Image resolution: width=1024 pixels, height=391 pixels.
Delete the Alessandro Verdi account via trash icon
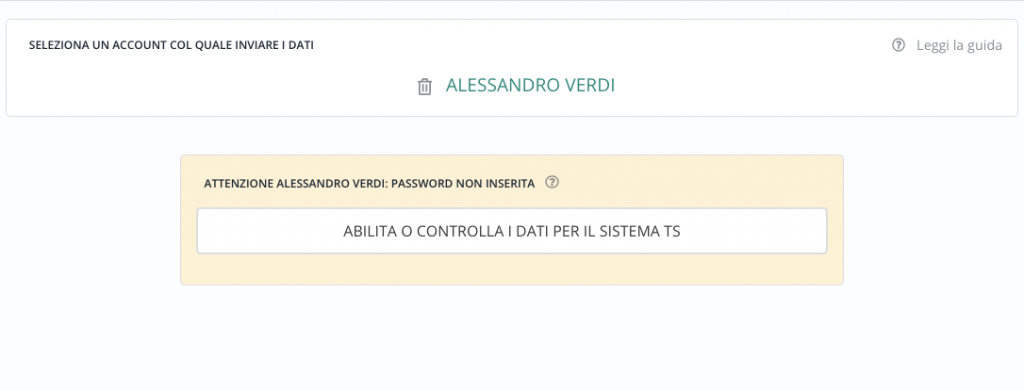(x=424, y=86)
